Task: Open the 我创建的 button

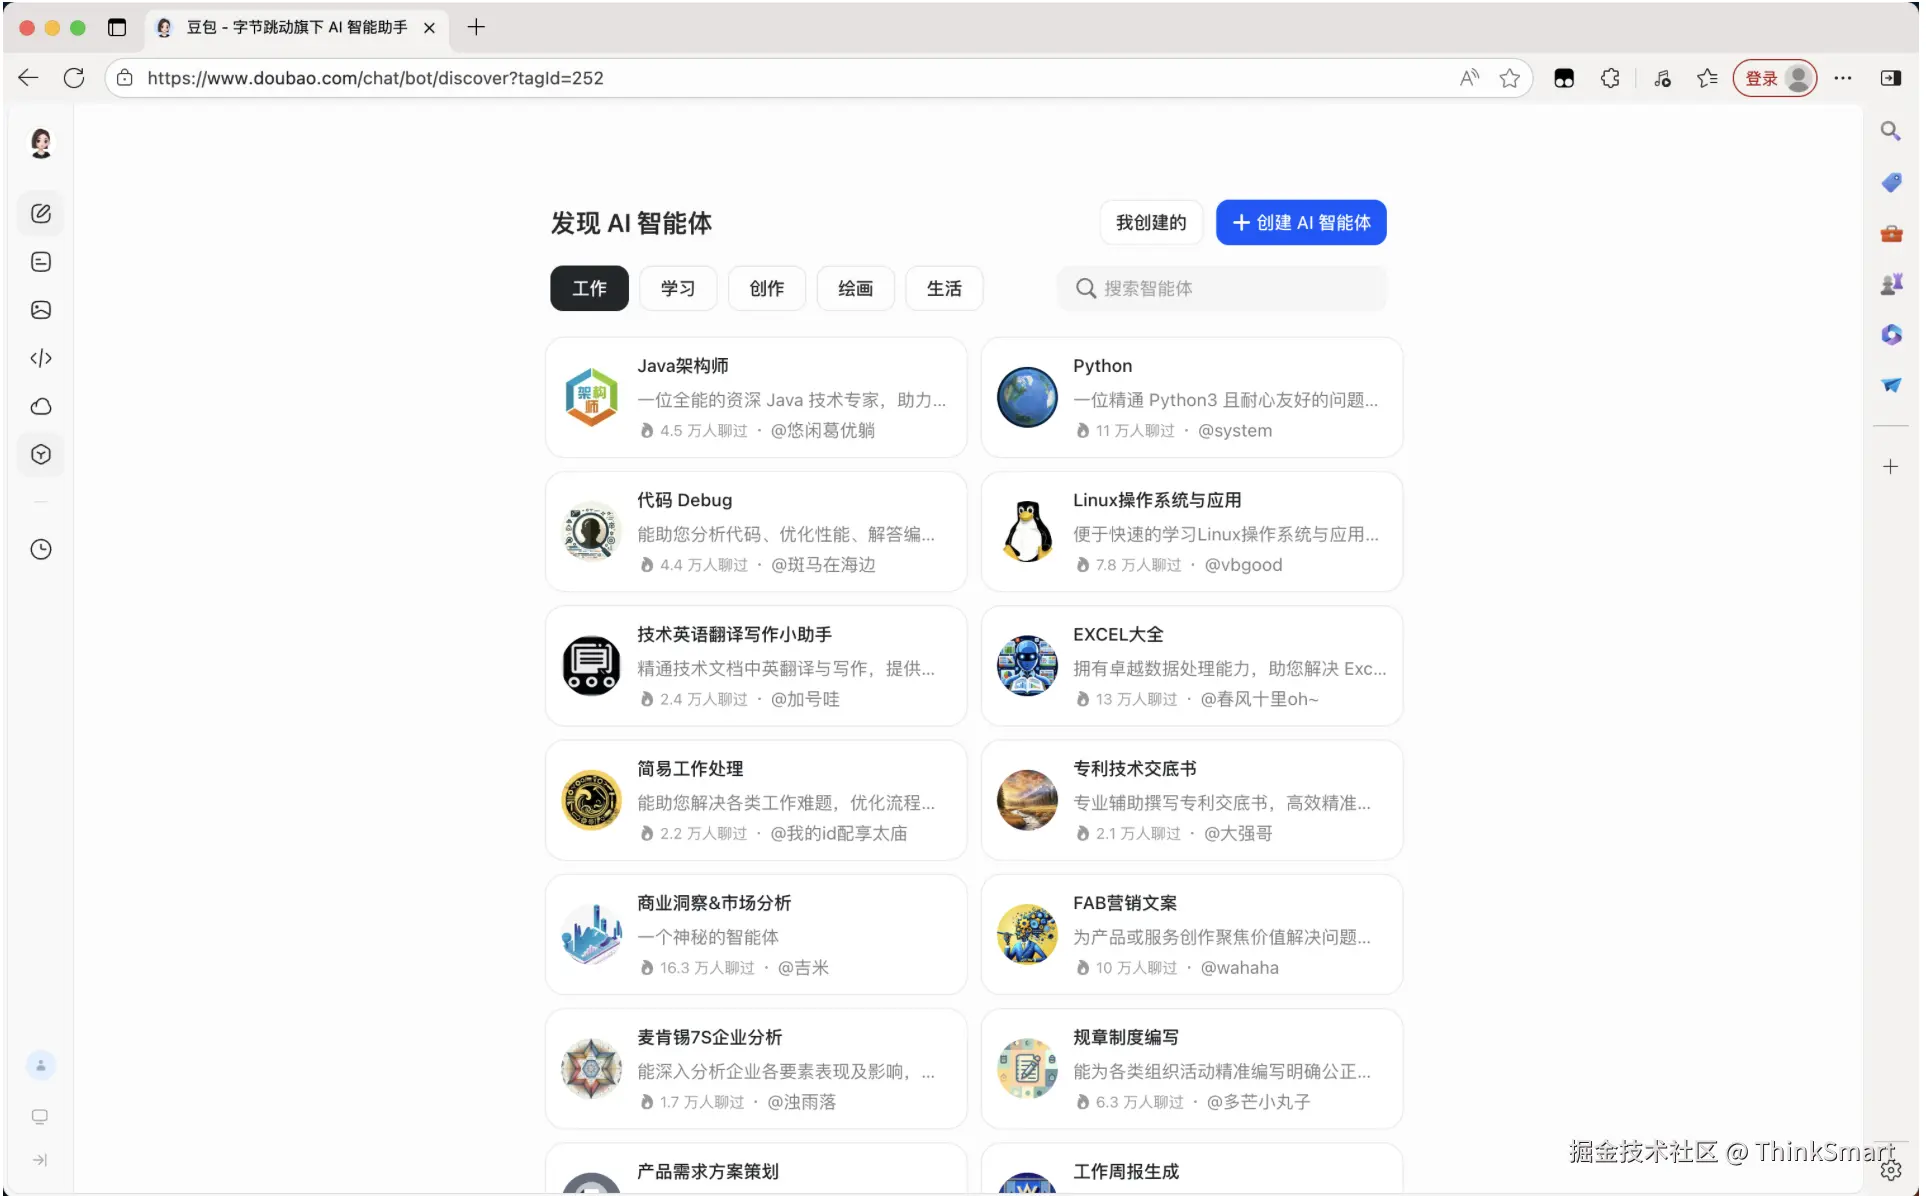Action: coord(1150,222)
